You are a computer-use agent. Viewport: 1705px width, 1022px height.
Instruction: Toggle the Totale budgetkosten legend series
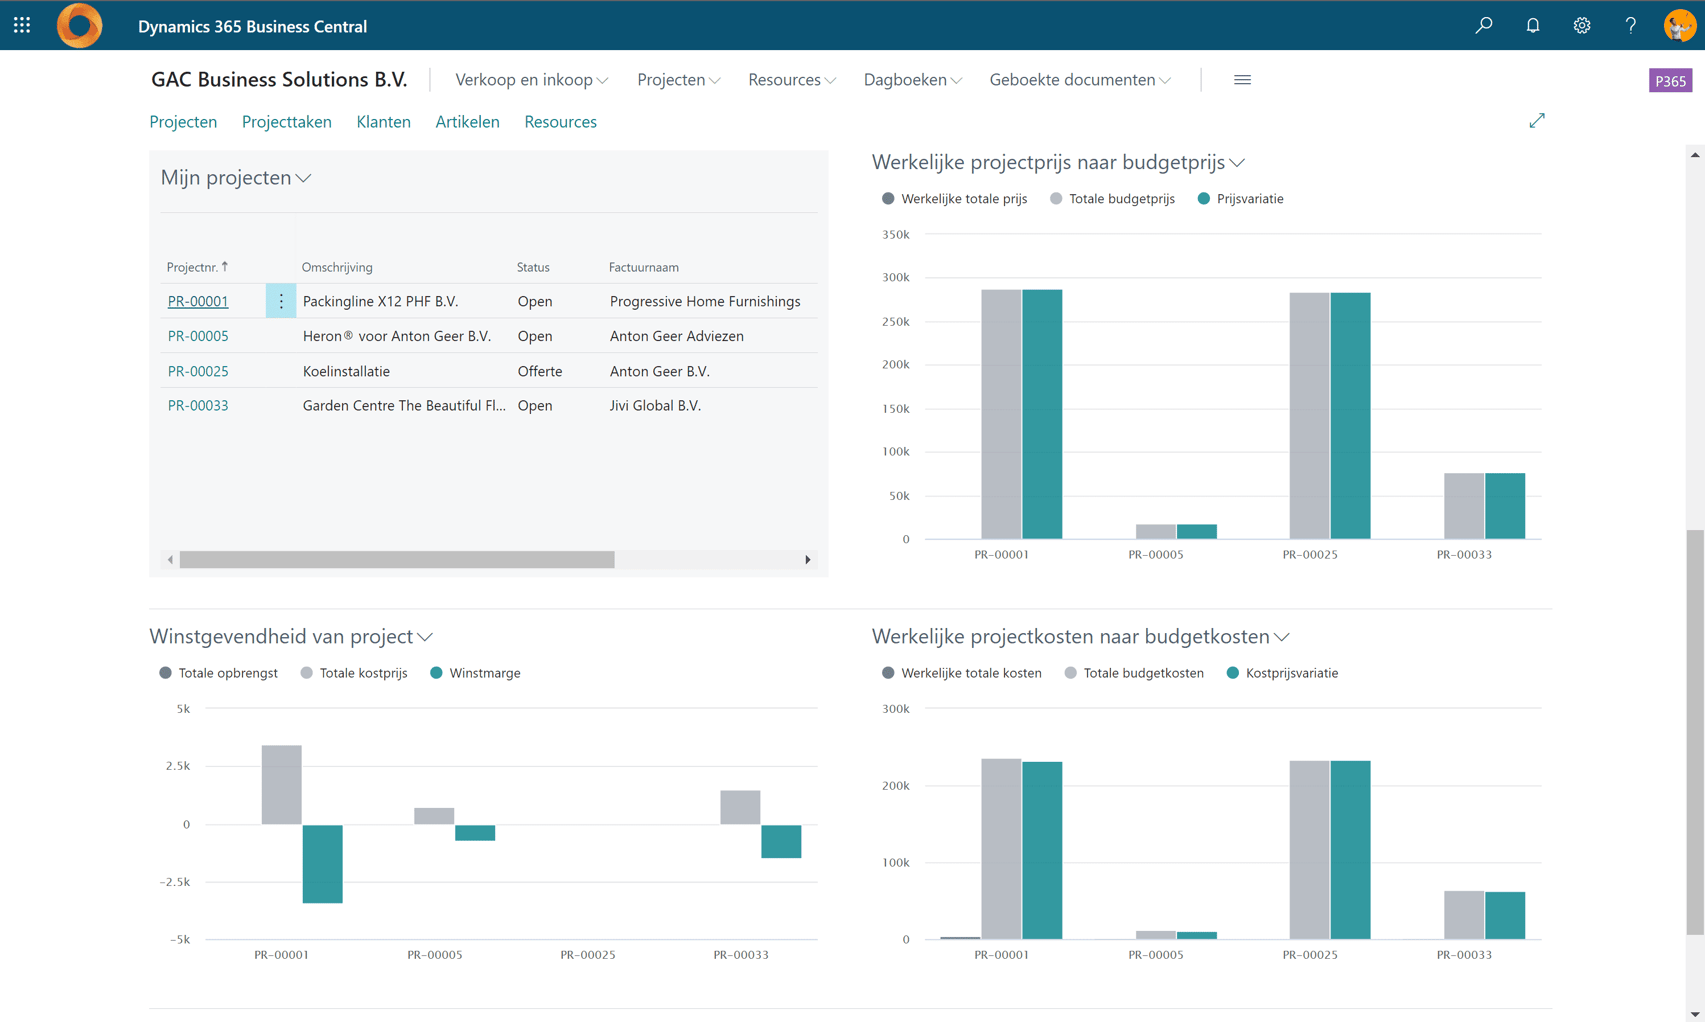coord(1134,673)
